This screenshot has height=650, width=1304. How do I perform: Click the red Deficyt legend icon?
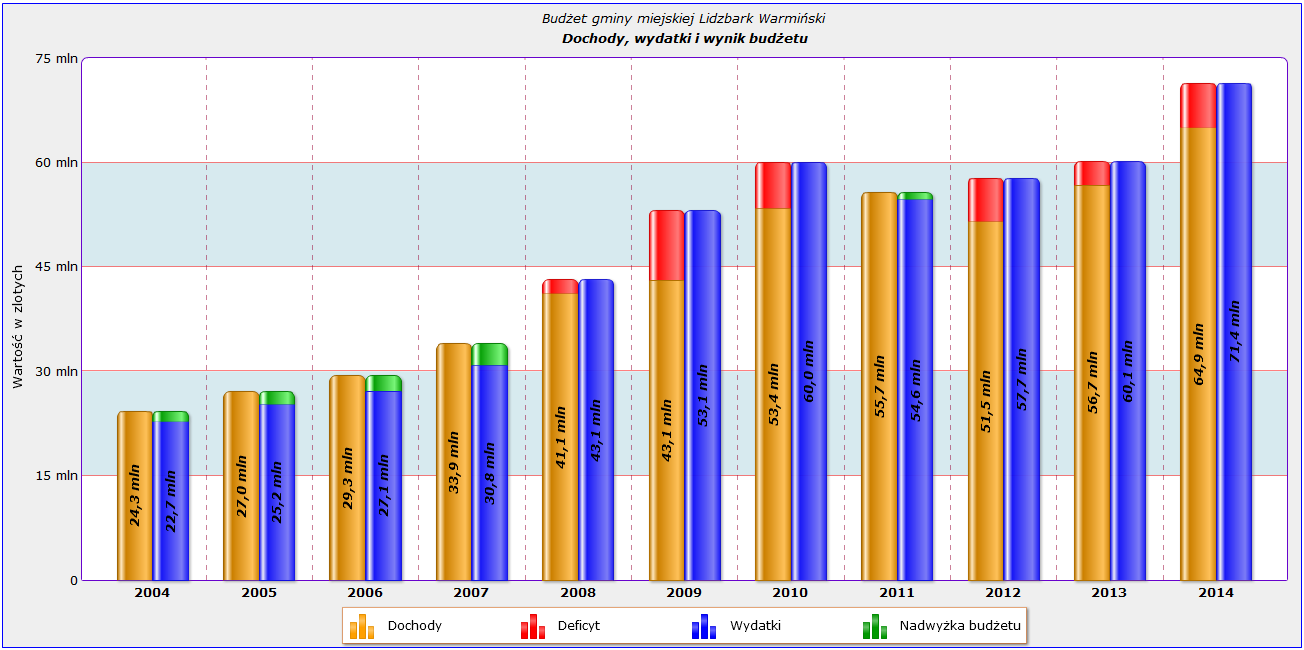(x=533, y=627)
